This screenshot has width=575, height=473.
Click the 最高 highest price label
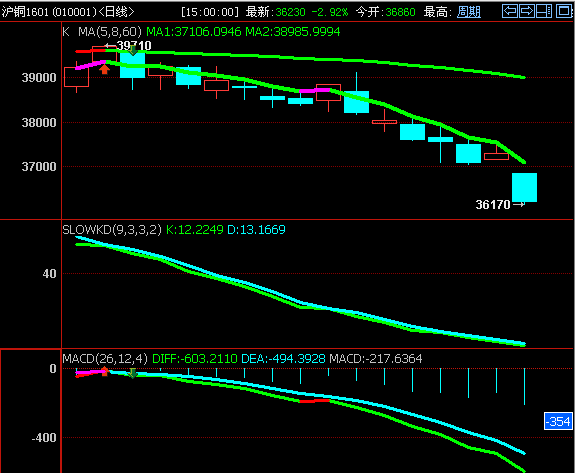[x=436, y=12]
